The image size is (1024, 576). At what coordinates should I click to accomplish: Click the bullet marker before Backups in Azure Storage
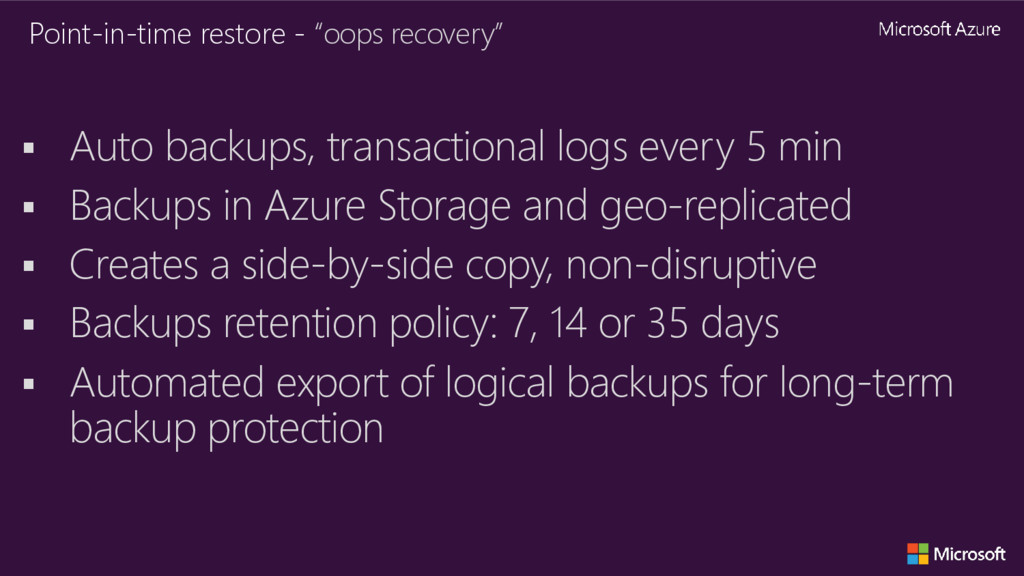tap(29, 208)
